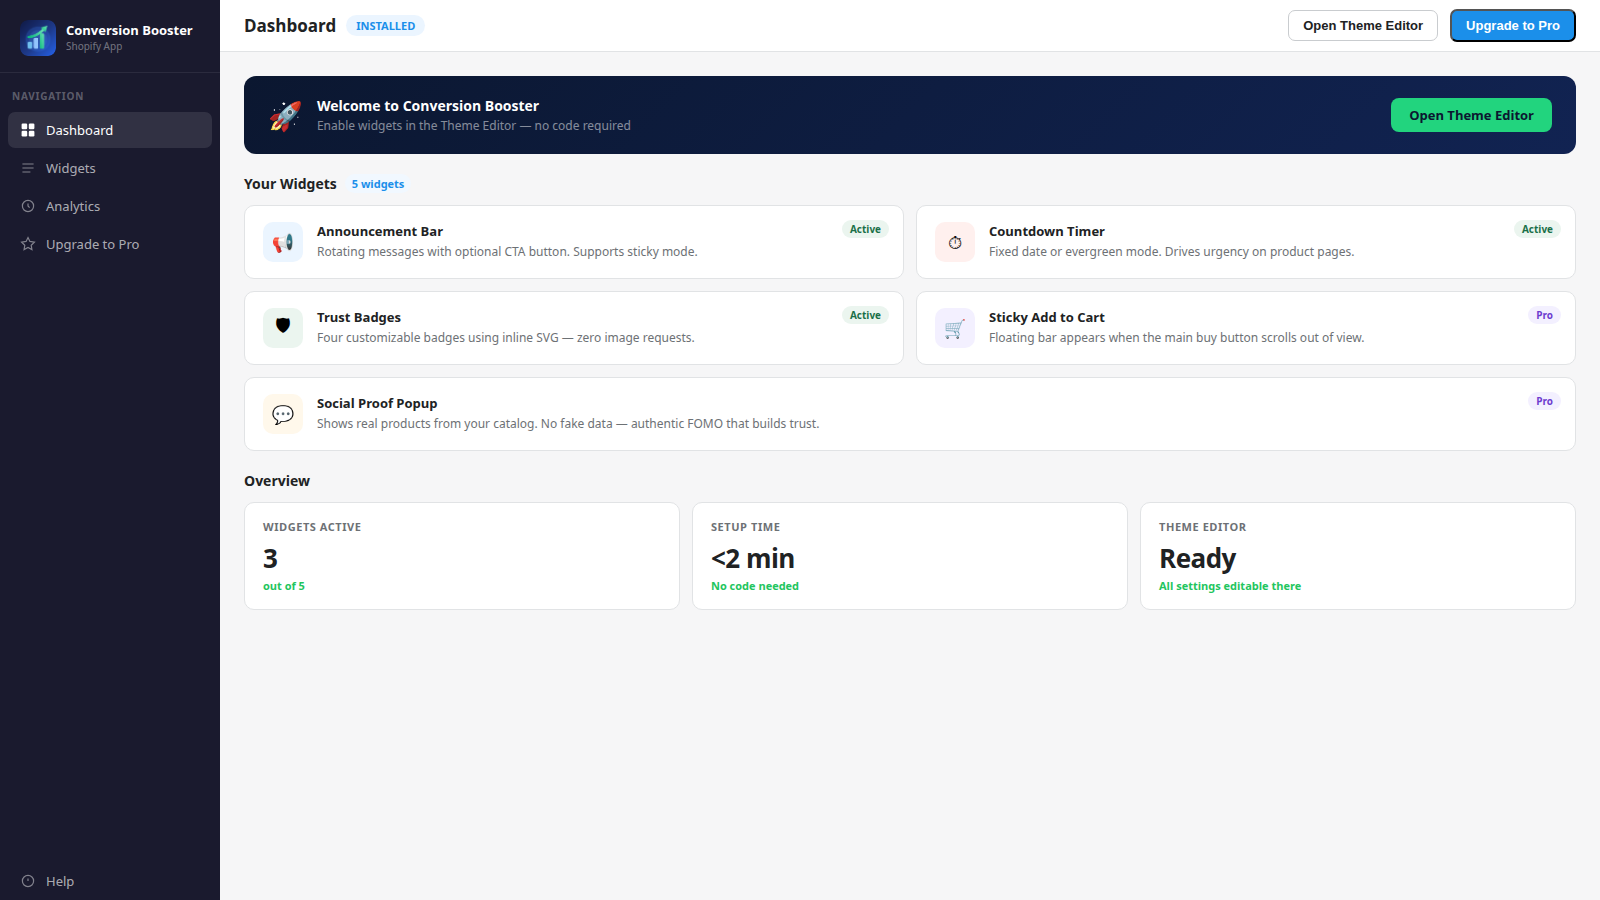Click the Active badge on Trust Badges
This screenshot has width=1600, height=900.
coord(865,315)
